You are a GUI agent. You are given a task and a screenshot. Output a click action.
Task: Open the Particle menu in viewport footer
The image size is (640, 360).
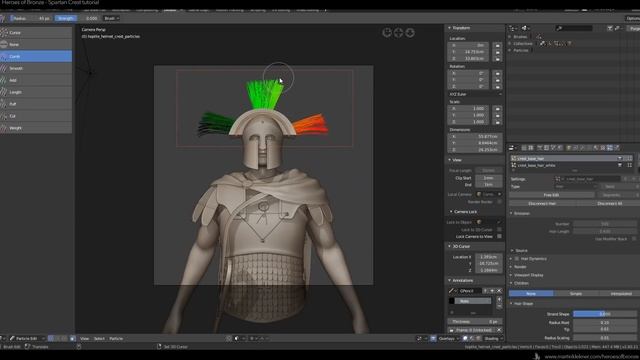116,338
